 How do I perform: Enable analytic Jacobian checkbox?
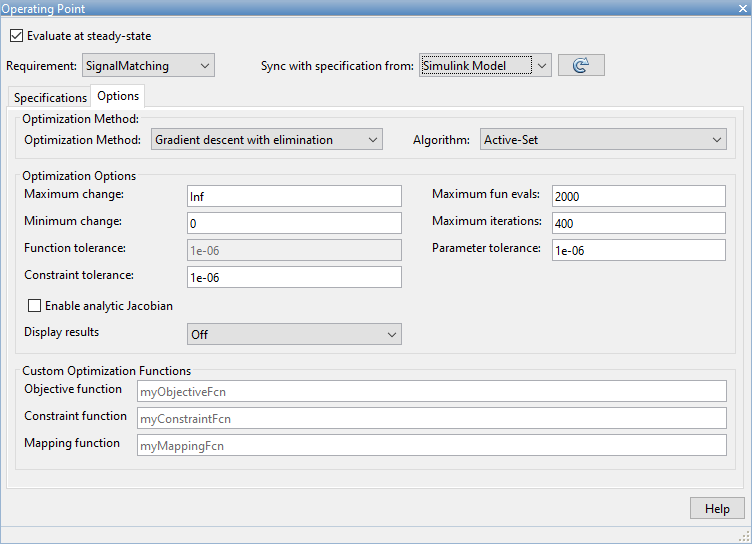(35, 306)
